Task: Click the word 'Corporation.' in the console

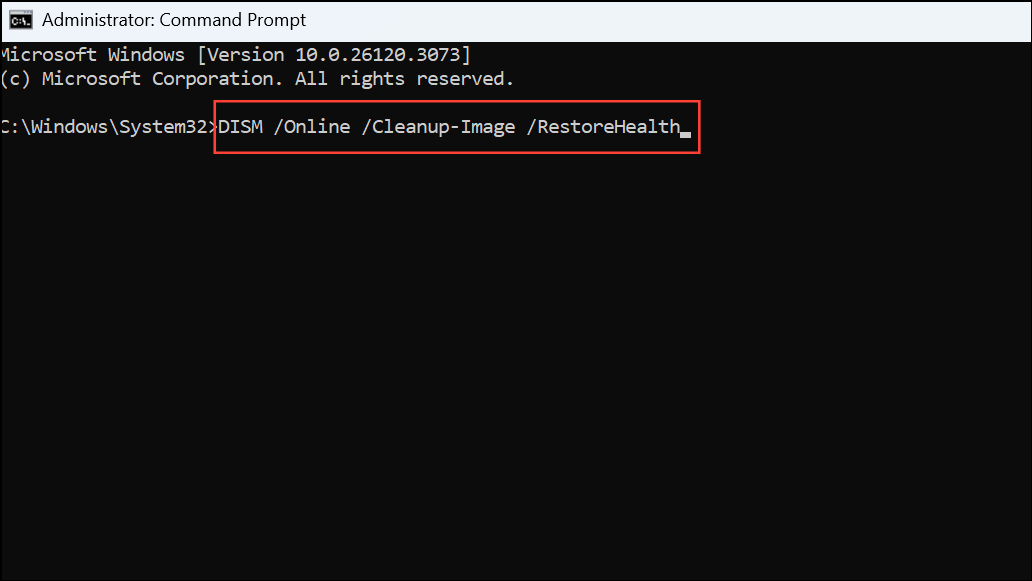Action: [218, 79]
